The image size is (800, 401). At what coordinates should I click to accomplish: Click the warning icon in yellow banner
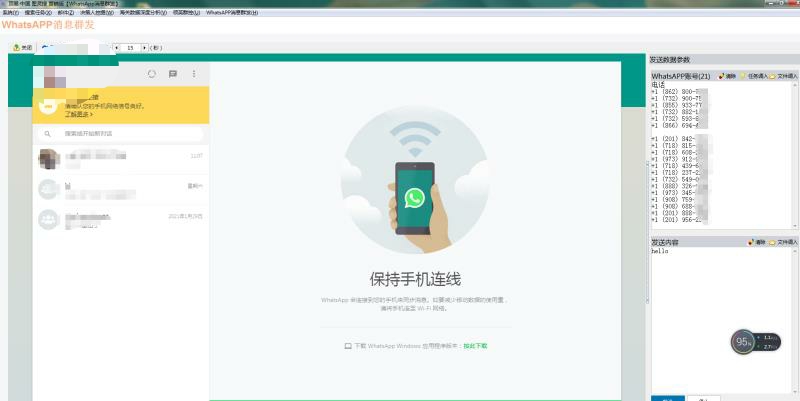[x=48, y=106]
